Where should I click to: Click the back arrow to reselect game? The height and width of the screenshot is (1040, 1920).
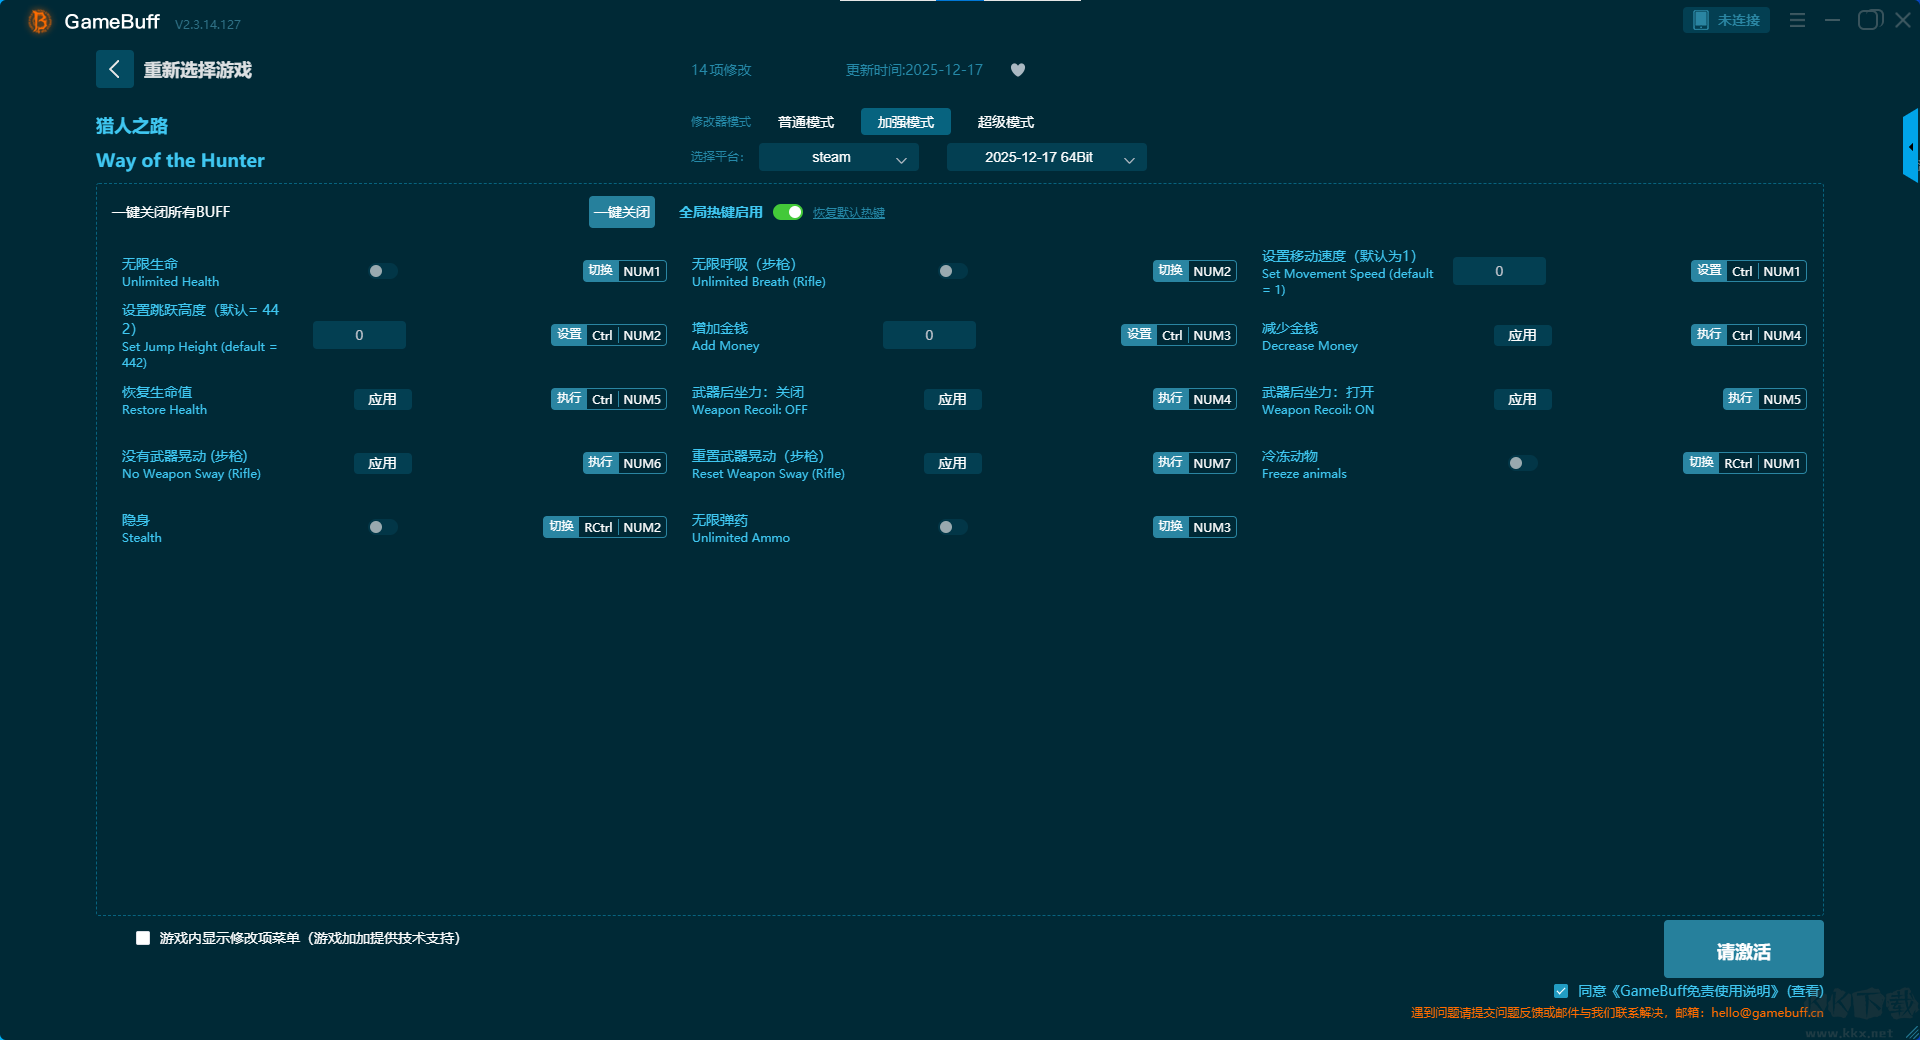click(x=114, y=69)
